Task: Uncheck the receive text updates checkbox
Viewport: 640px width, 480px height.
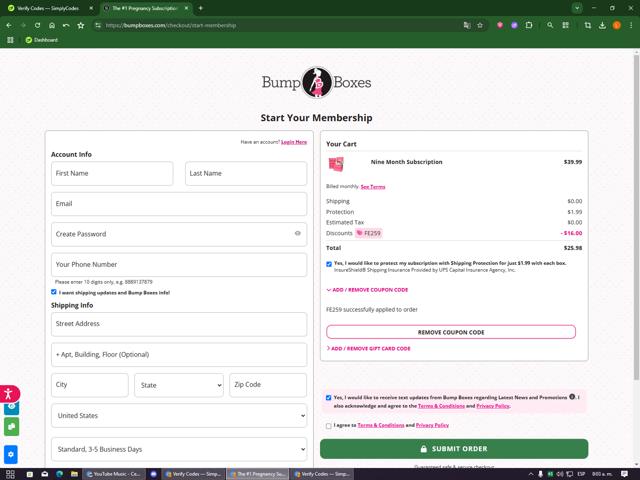Action: [x=329, y=398]
